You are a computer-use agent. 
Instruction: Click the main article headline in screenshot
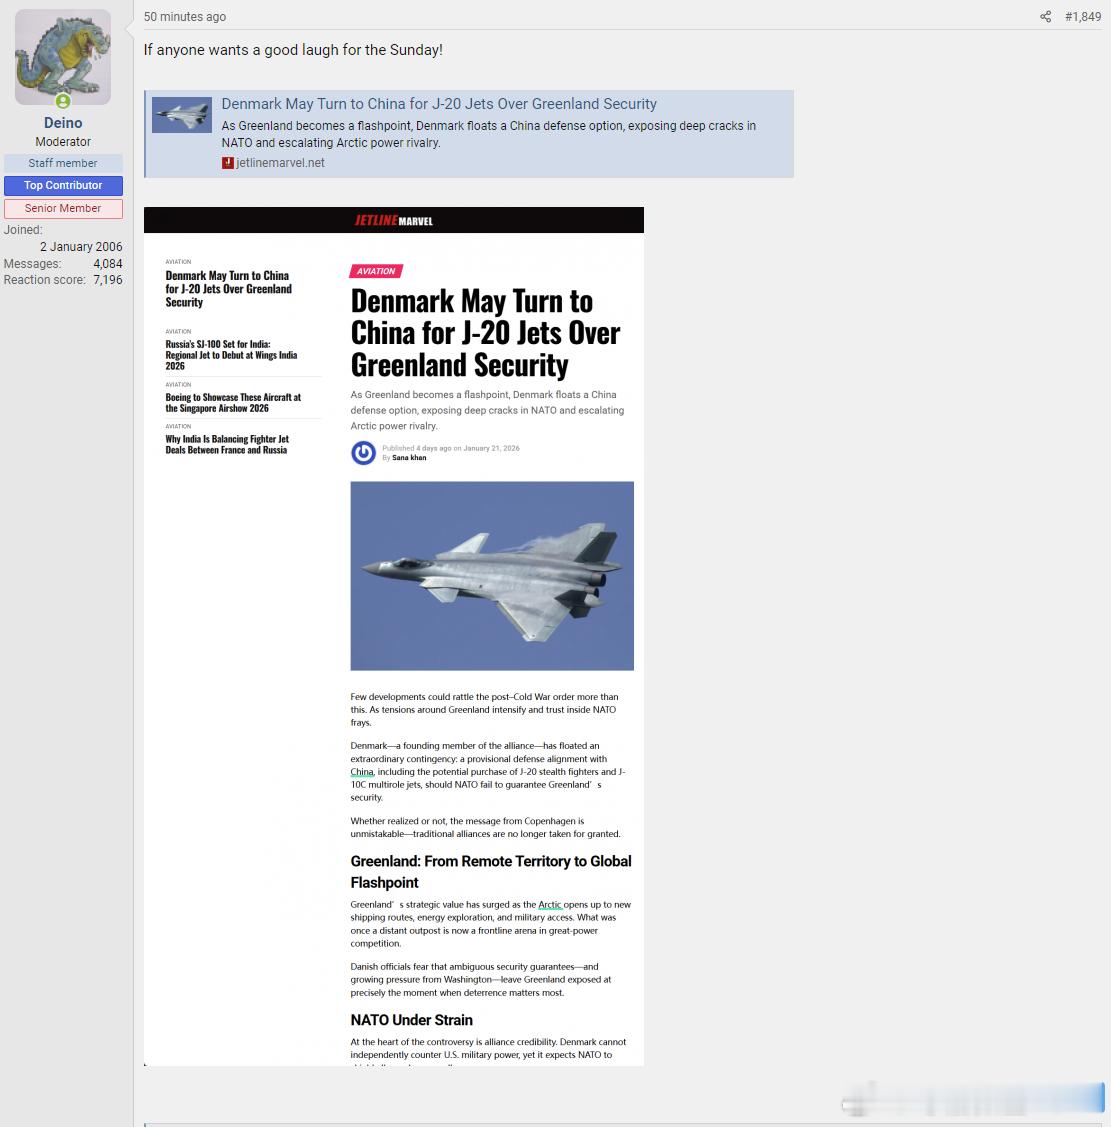[x=485, y=333]
